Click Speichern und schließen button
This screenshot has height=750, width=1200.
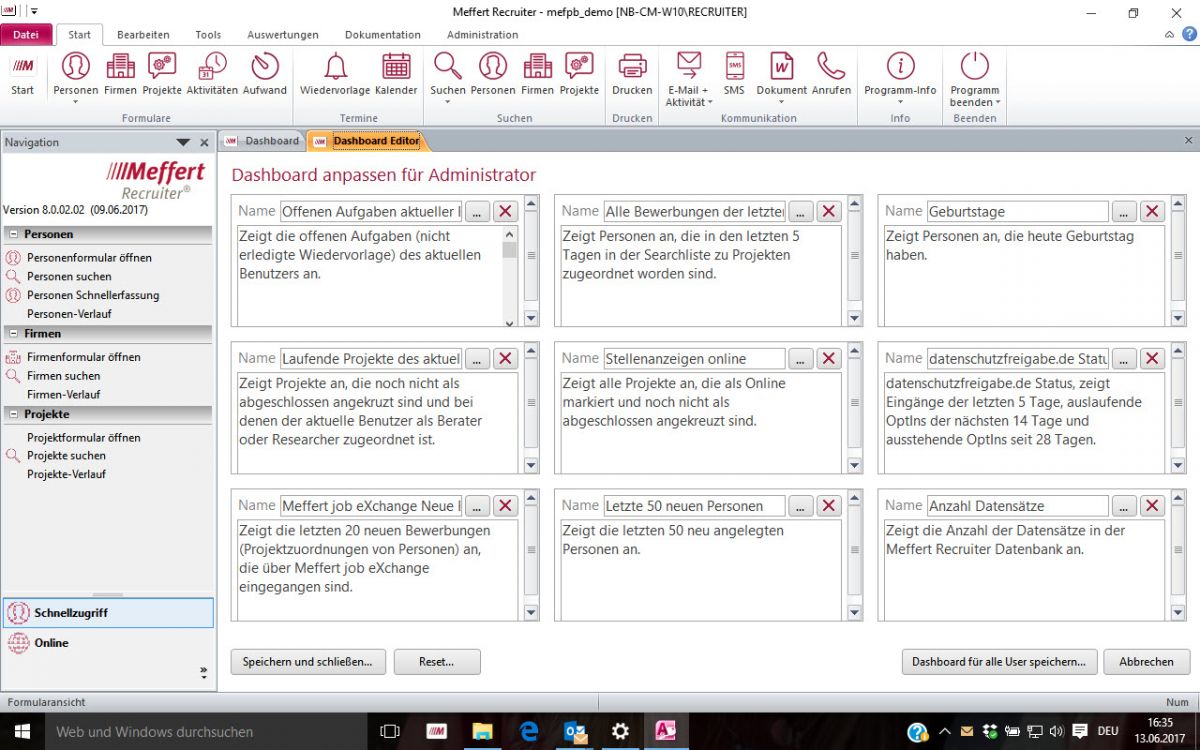click(x=307, y=662)
